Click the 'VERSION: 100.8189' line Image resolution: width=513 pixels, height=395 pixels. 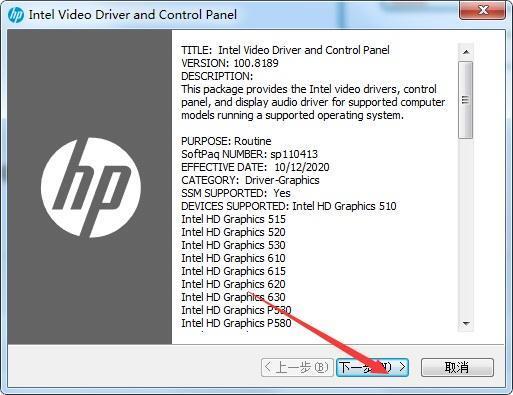tap(230, 63)
